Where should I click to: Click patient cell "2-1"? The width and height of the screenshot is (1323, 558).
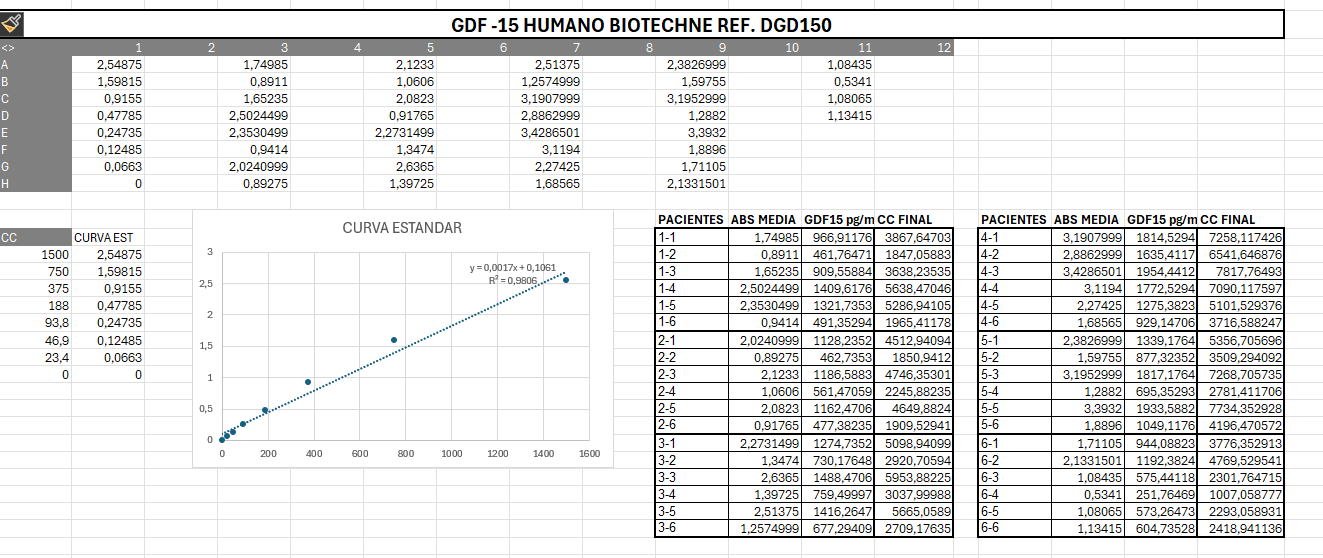[x=692, y=339]
